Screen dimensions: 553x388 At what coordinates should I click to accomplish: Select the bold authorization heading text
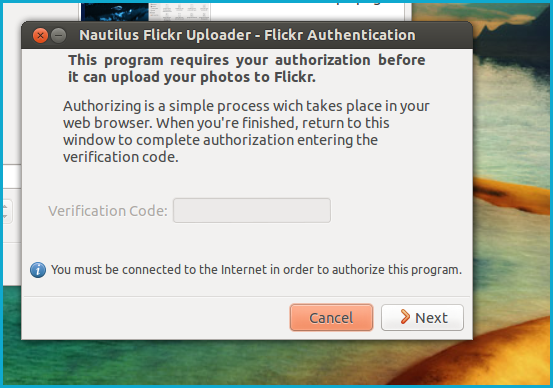coord(247,68)
